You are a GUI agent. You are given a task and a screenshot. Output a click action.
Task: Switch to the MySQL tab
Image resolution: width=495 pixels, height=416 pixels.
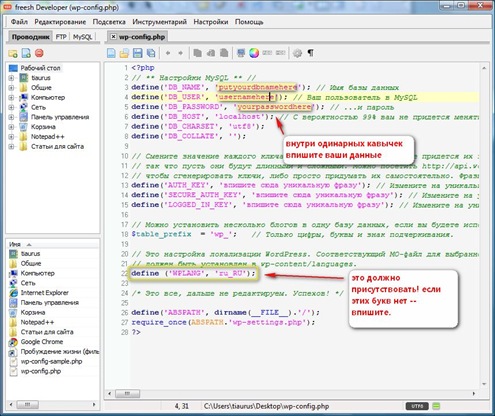point(82,37)
